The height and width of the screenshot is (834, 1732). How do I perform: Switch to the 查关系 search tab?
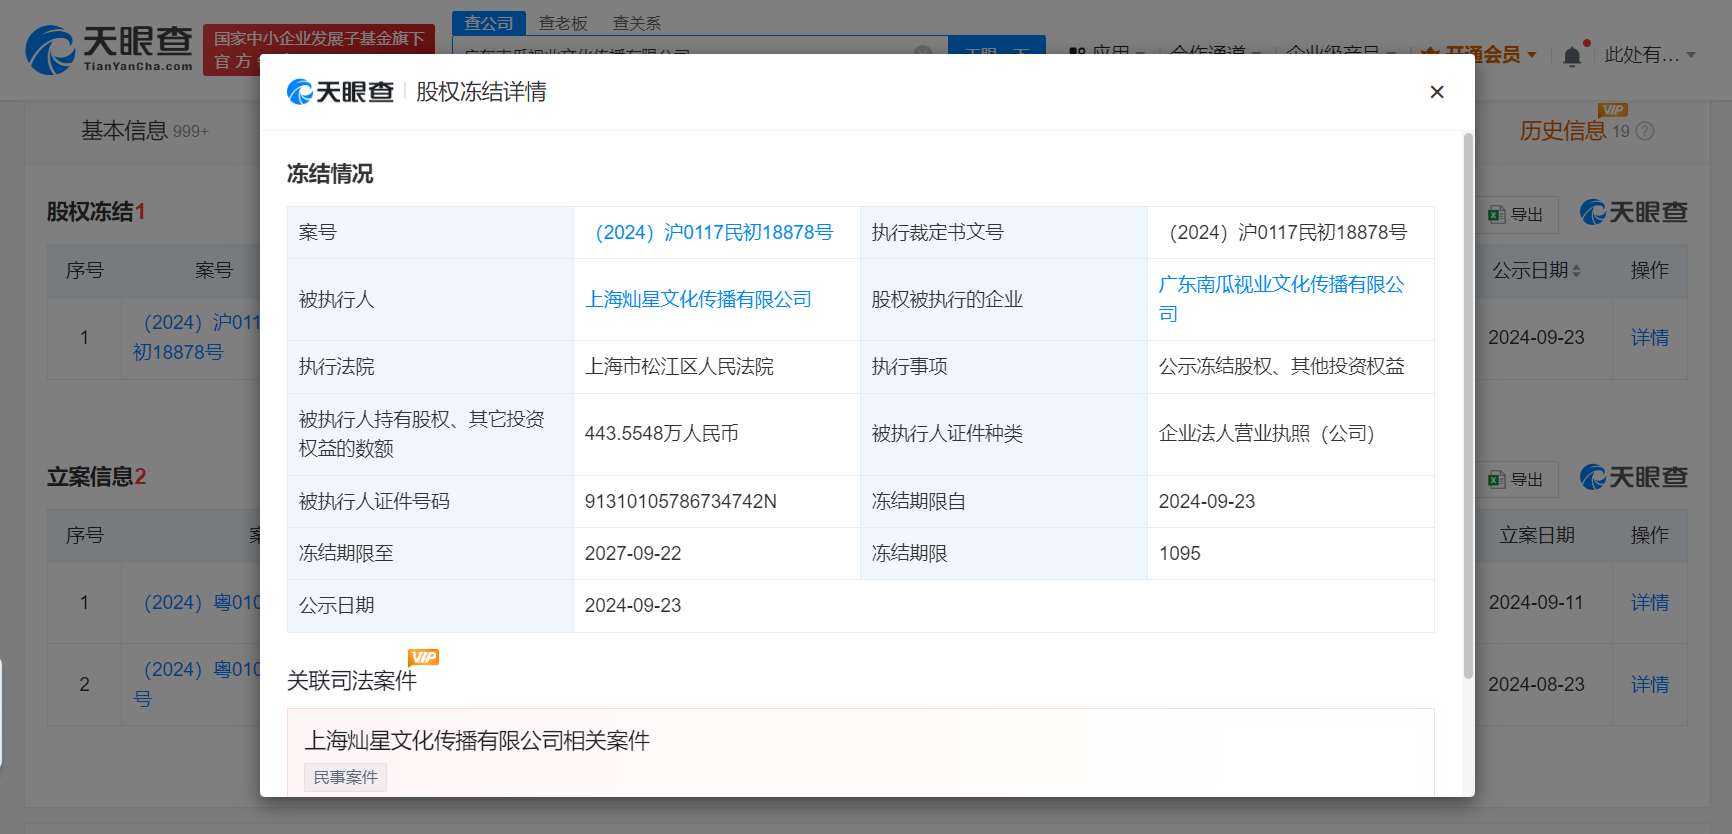tap(637, 23)
